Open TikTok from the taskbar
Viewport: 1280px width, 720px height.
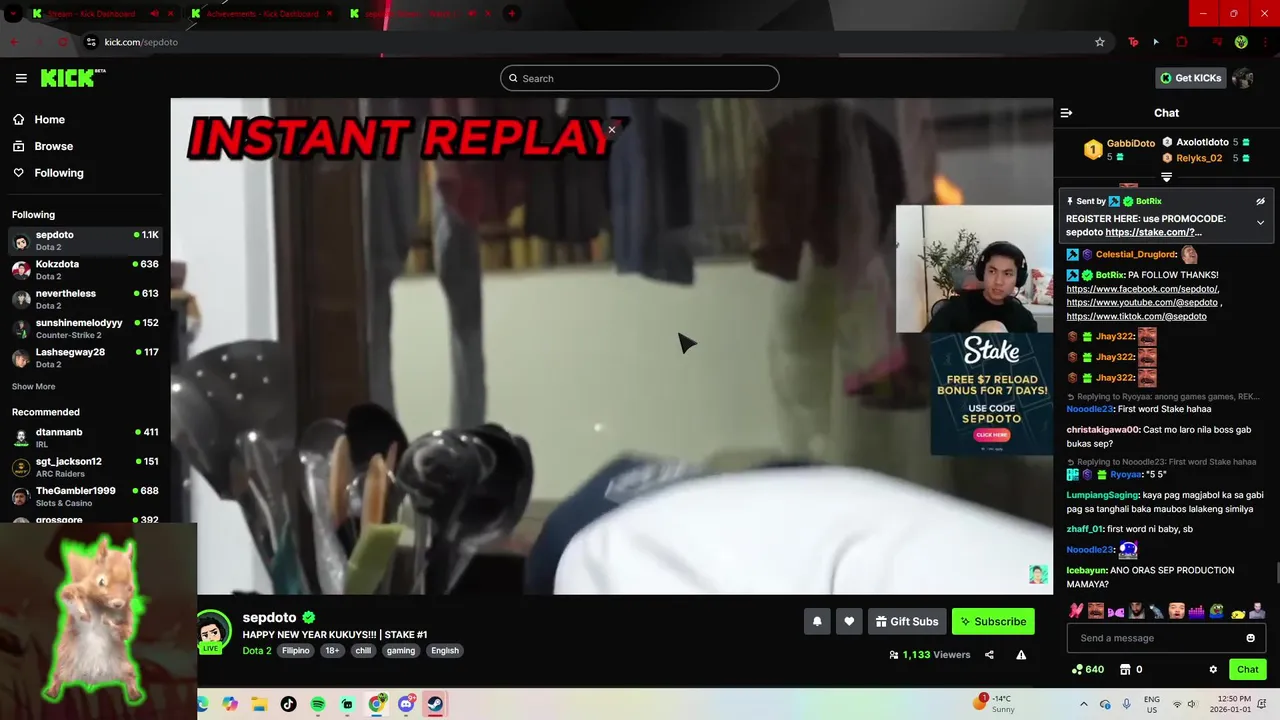click(x=289, y=704)
